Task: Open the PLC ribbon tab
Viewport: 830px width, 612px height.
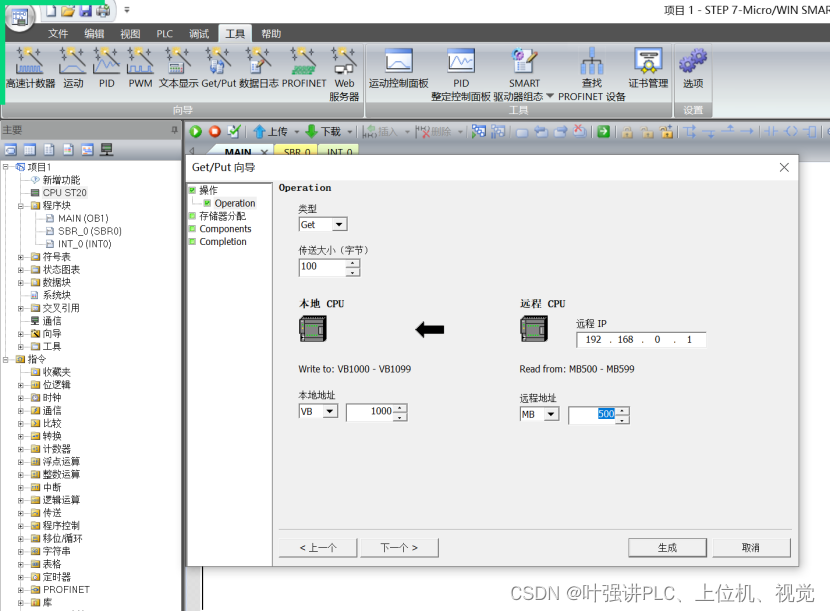Action: coord(165,34)
